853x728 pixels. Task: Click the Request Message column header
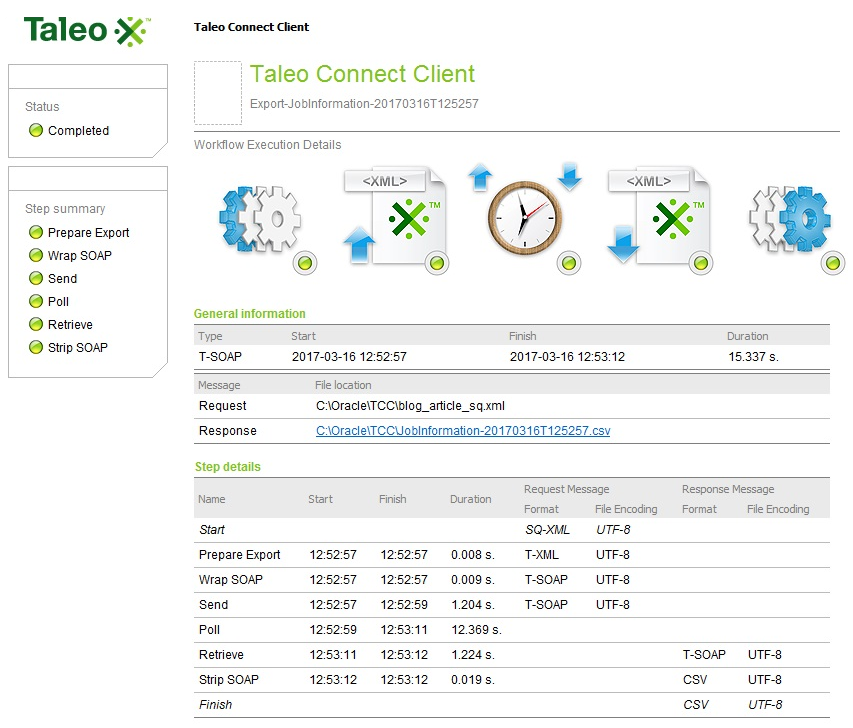click(566, 489)
